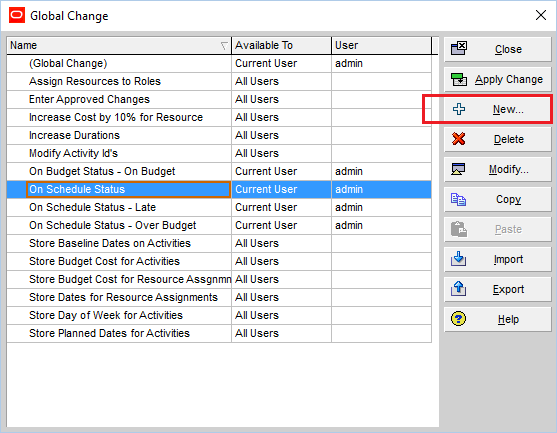Viewport: 557px width, 433px height.
Task: Click the Apply Change icon
Action: click(x=459, y=79)
